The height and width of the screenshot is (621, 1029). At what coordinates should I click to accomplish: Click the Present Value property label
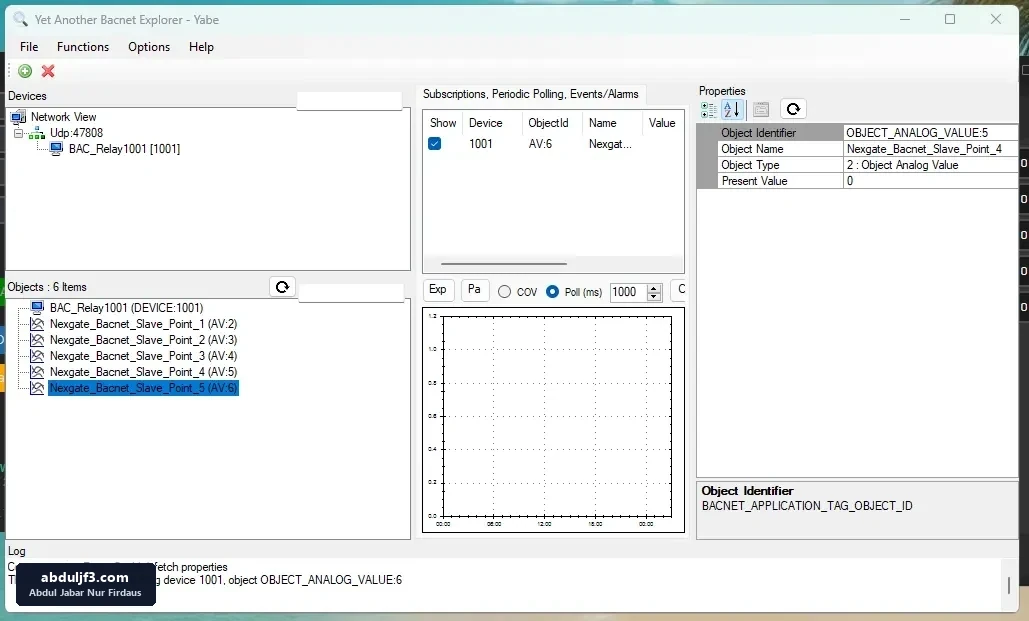[754, 181]
